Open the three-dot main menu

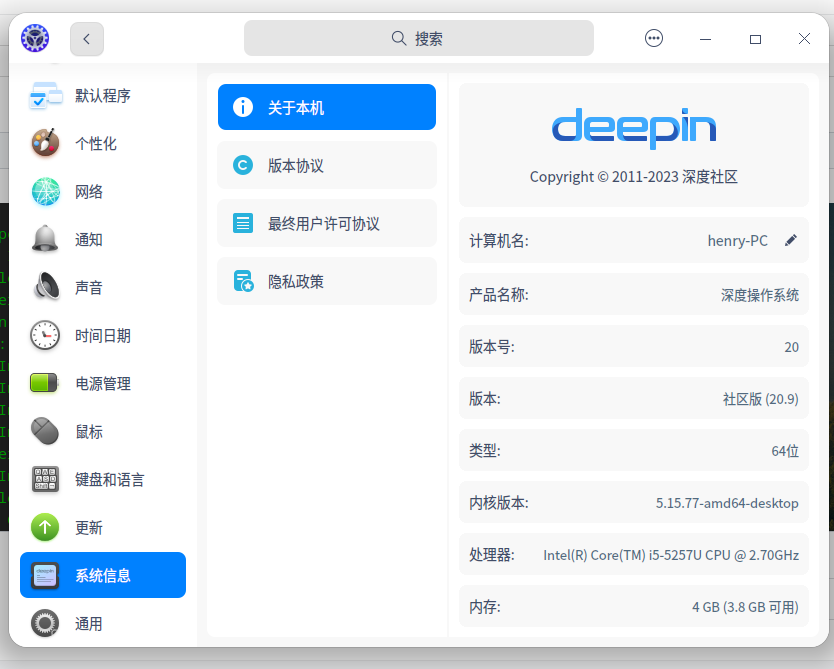pyautogui.click(x=654, y=39)
